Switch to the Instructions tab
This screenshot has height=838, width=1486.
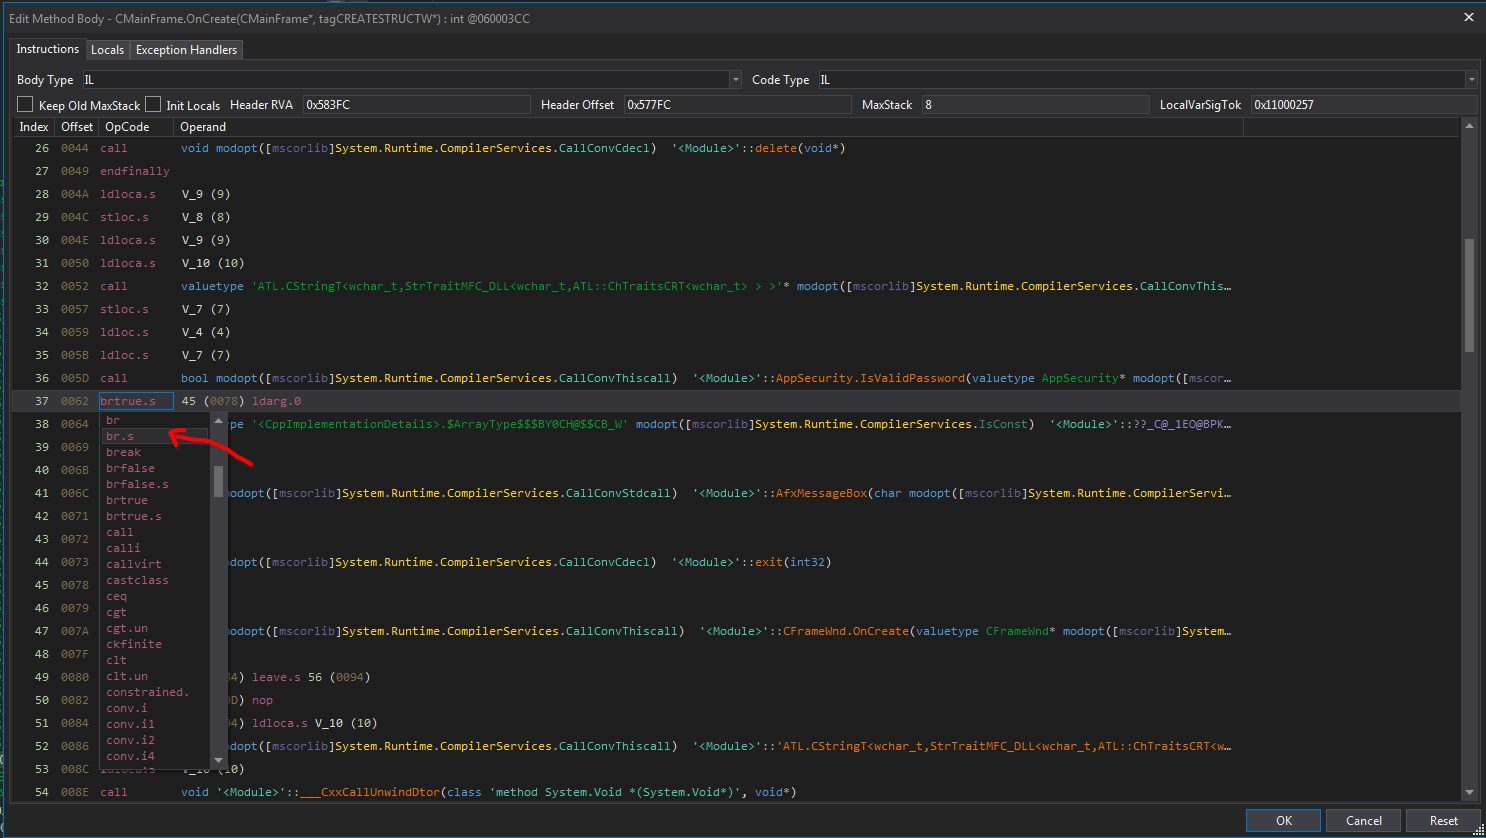click(47, 49)
